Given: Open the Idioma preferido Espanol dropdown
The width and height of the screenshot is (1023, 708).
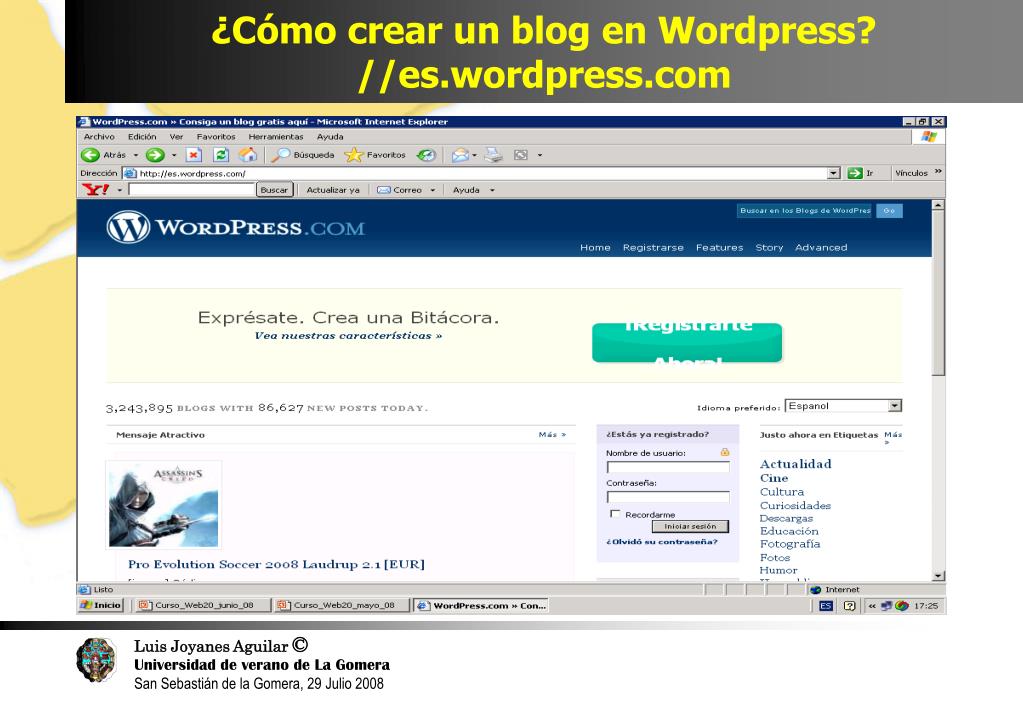Looking at the screenshot, I should pos(844,405).
